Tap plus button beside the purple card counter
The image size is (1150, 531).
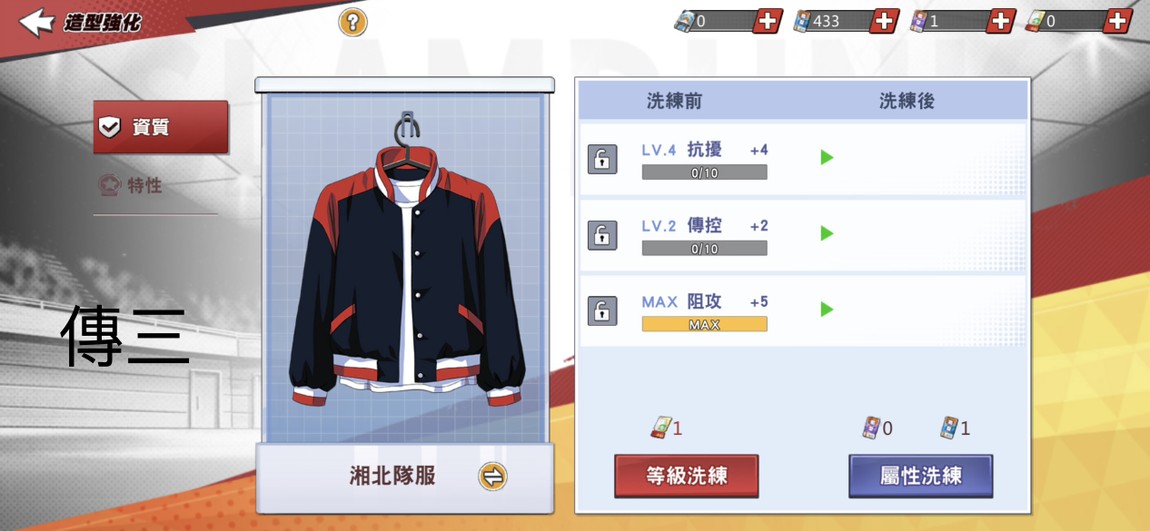1001,21
